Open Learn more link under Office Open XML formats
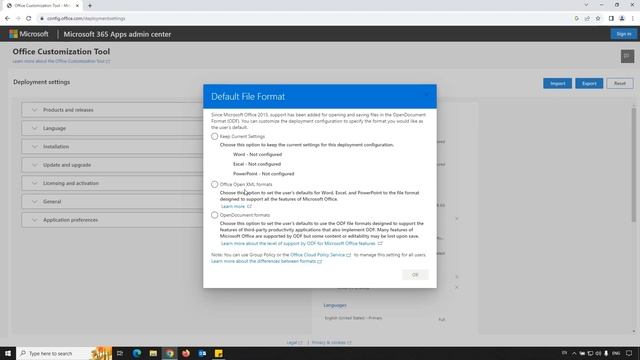Viewport: 640px width, 360px height. tap(236, 207)
